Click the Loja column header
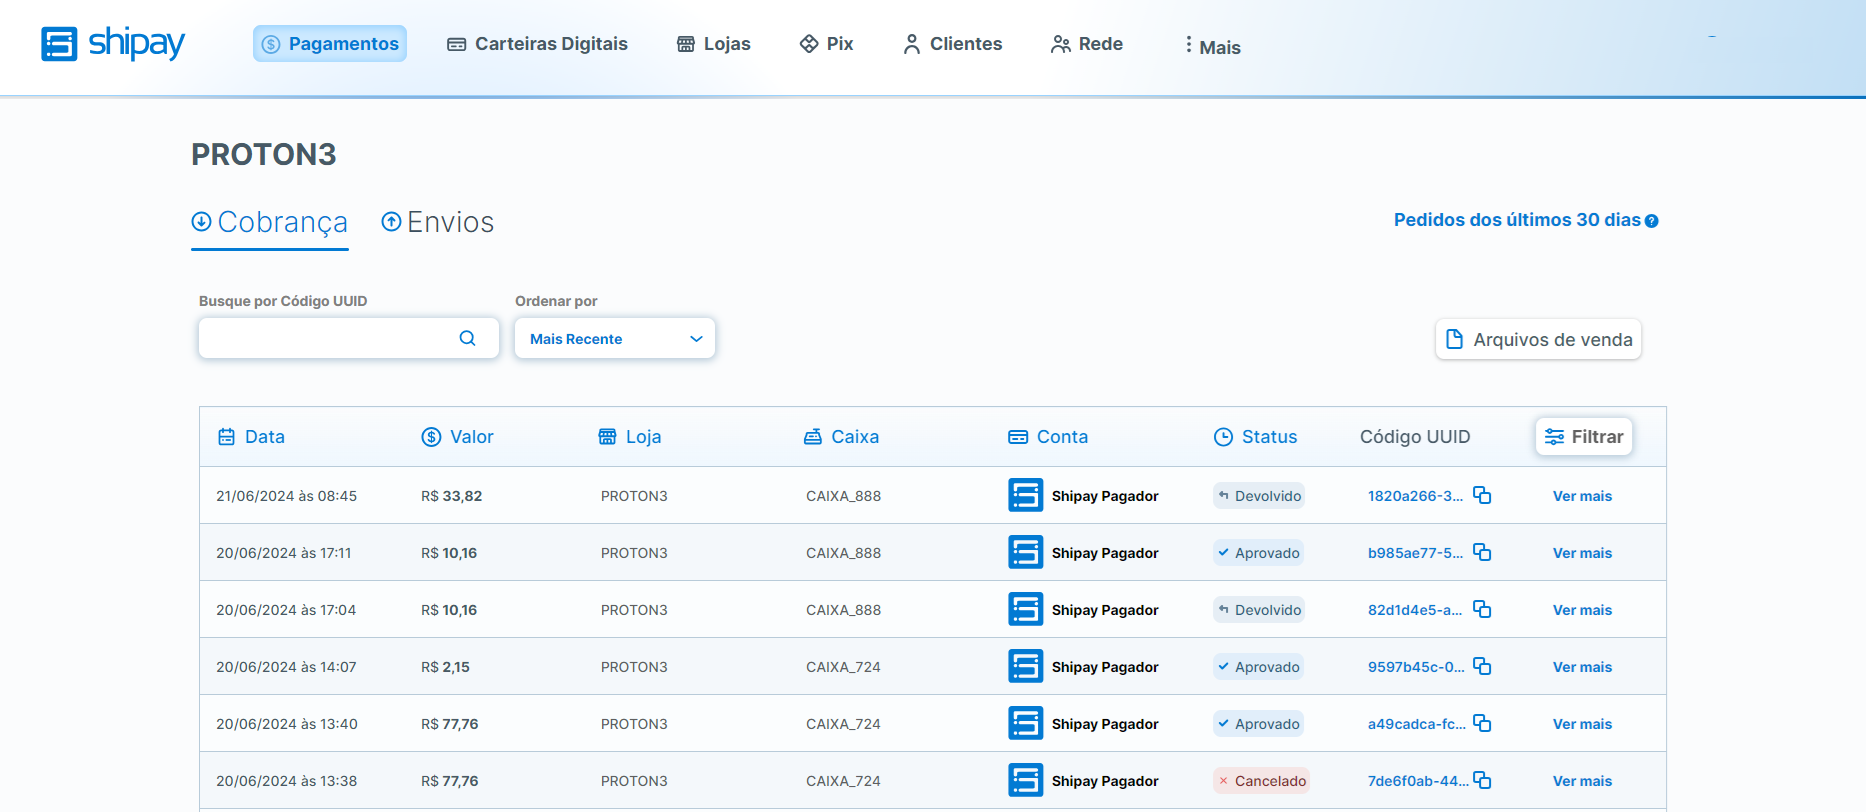 pos(630,437)
